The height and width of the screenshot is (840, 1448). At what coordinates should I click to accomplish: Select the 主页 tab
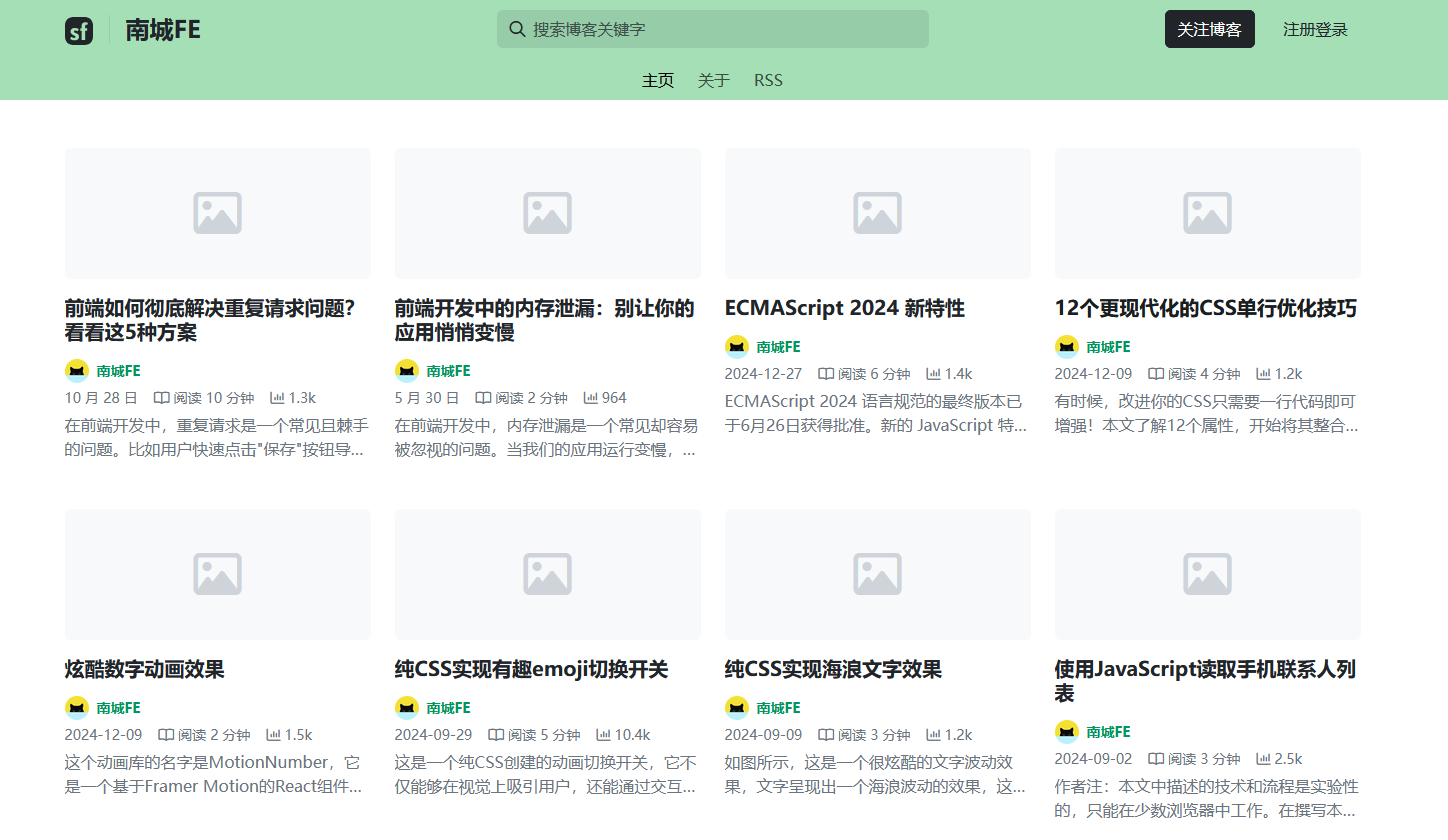click(x=658, y=80)
